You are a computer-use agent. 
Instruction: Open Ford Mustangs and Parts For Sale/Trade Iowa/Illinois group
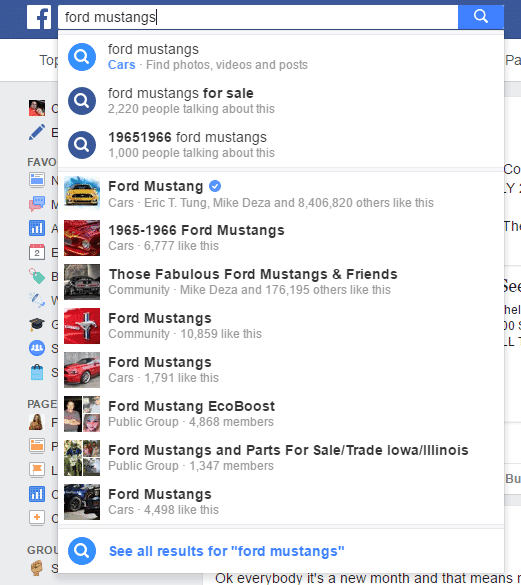281,458
